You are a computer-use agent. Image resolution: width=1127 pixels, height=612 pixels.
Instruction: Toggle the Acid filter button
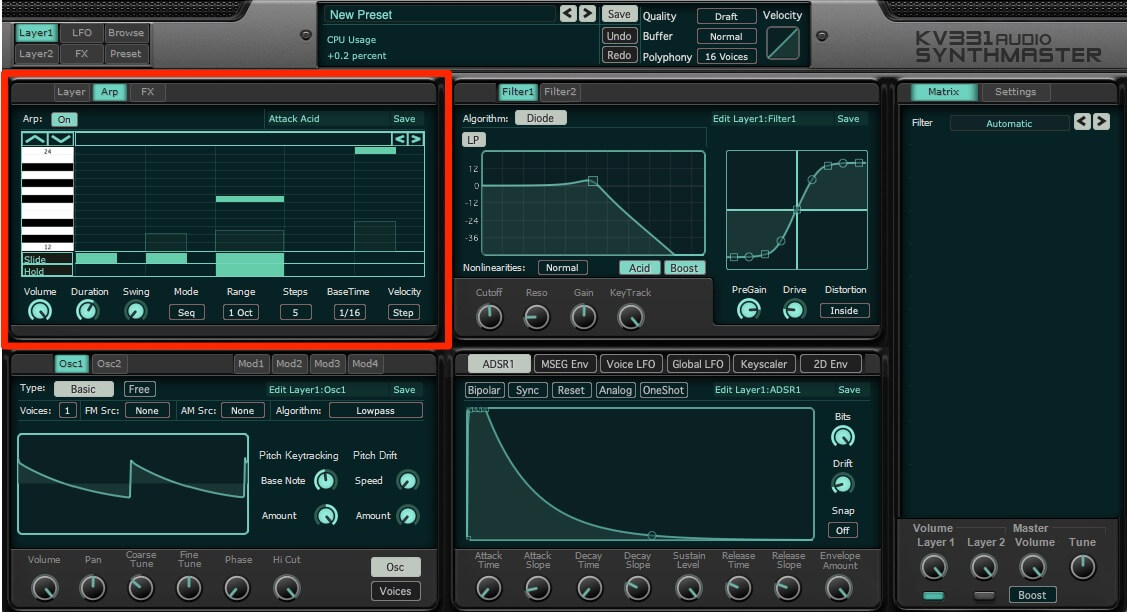639,268
